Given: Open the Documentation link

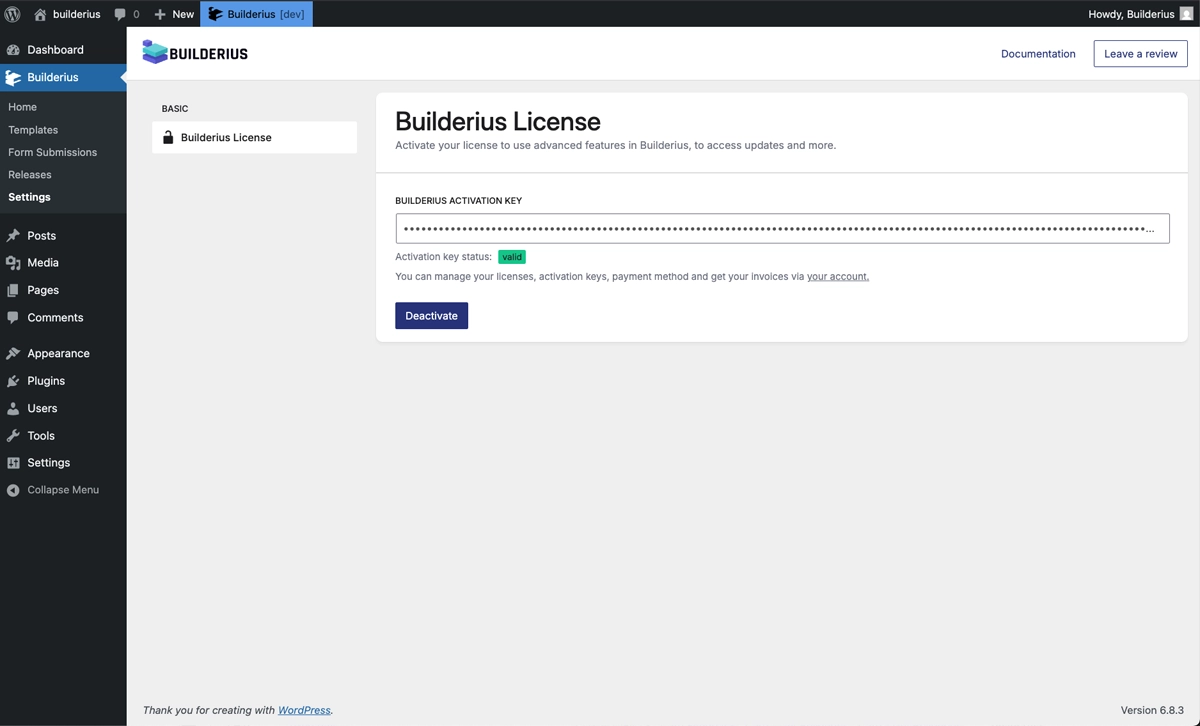Looking at the screenshot, I should click(1038, 53).
